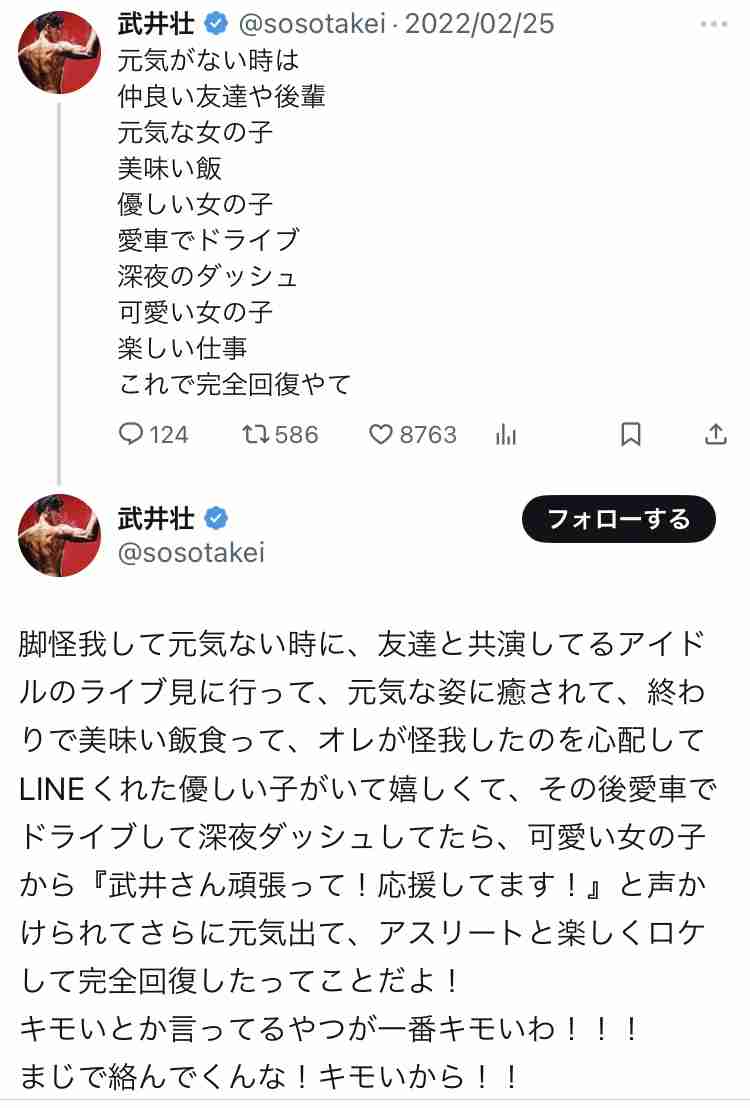Open the second tweet's profile avatar
750x1108 pixels.
click(59, 535)
